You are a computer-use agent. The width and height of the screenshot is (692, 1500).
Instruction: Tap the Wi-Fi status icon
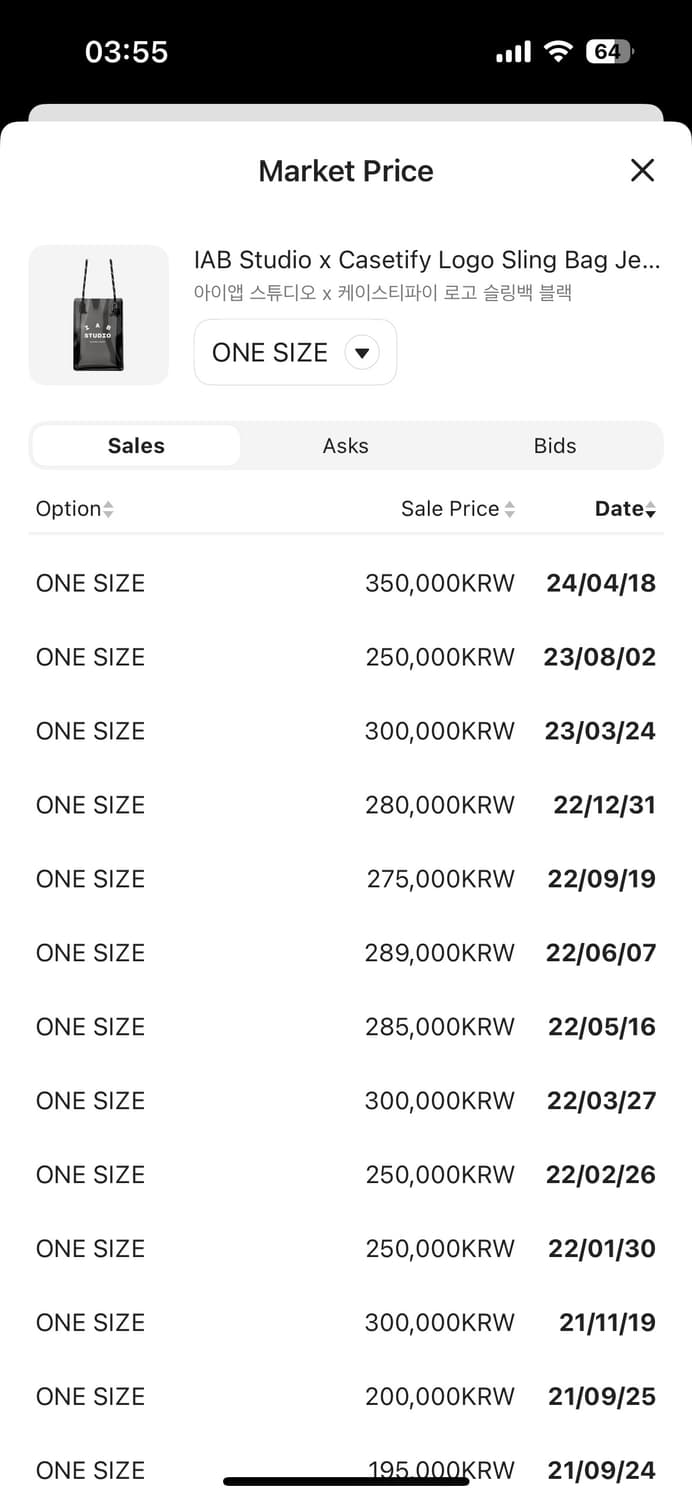pos(558,52)
